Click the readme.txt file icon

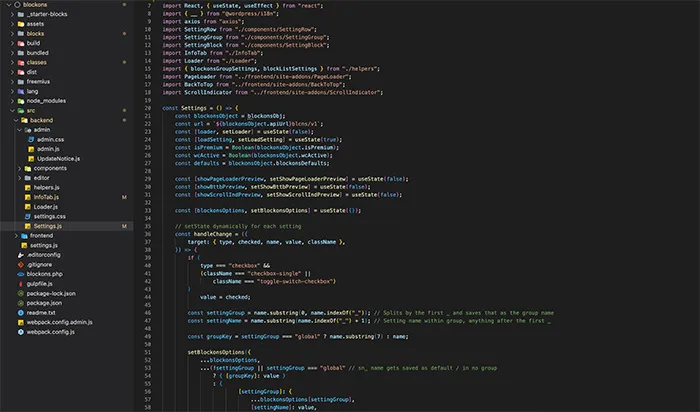click(21, 313)
